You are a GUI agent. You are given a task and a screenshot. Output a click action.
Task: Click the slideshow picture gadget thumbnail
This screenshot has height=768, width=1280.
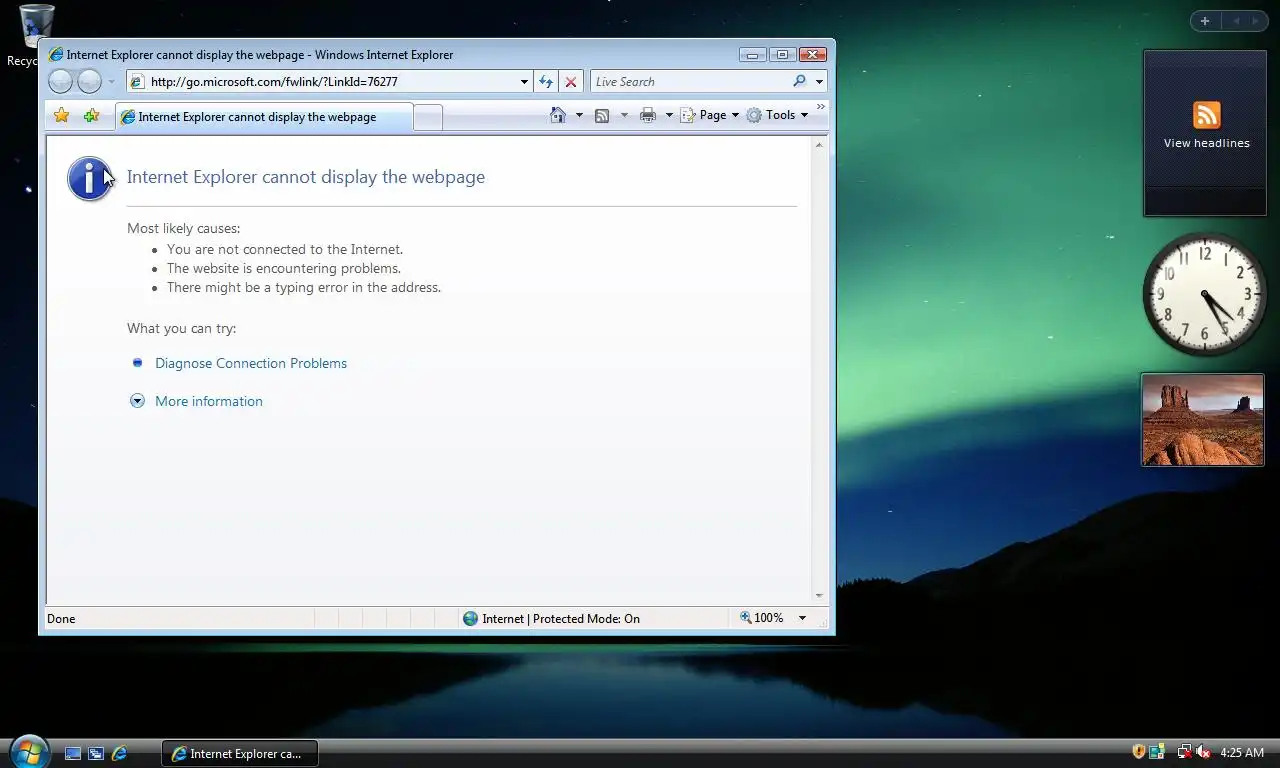pos(1203,420)
